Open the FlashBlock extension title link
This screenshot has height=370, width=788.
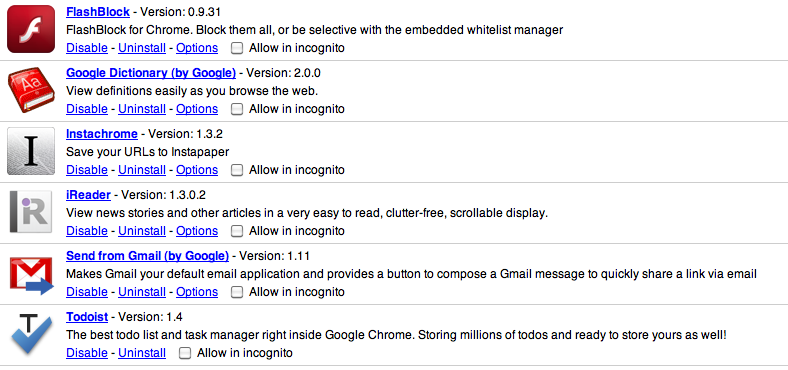98,12
